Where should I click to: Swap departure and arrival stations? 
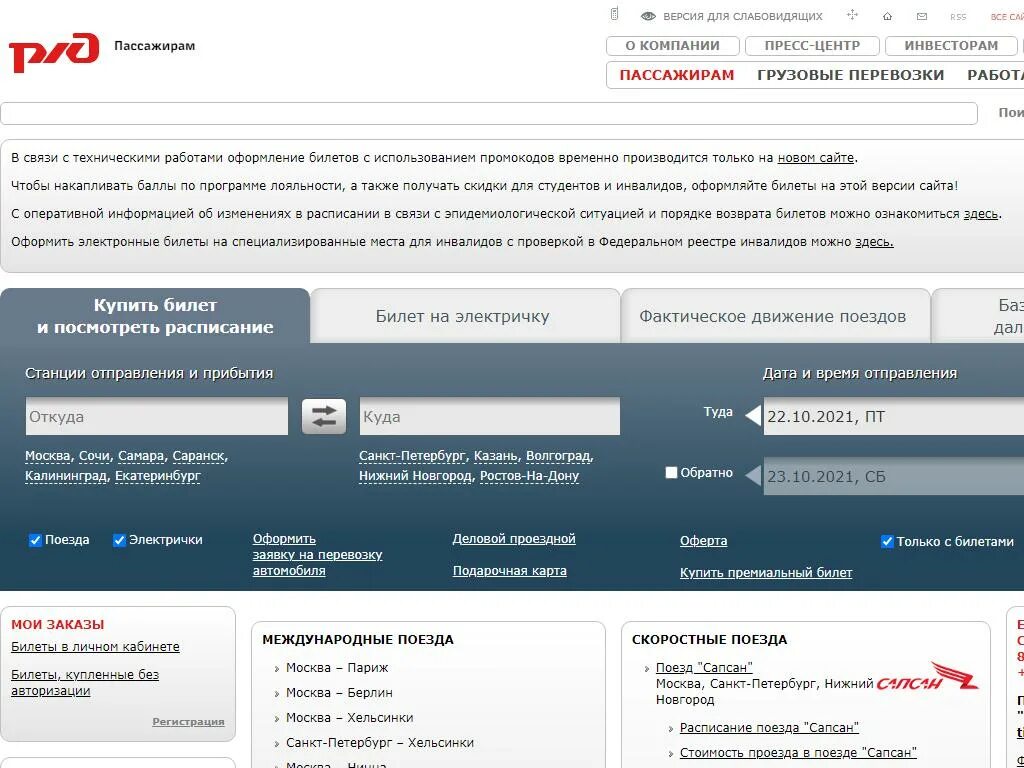(x=324, y=416)
